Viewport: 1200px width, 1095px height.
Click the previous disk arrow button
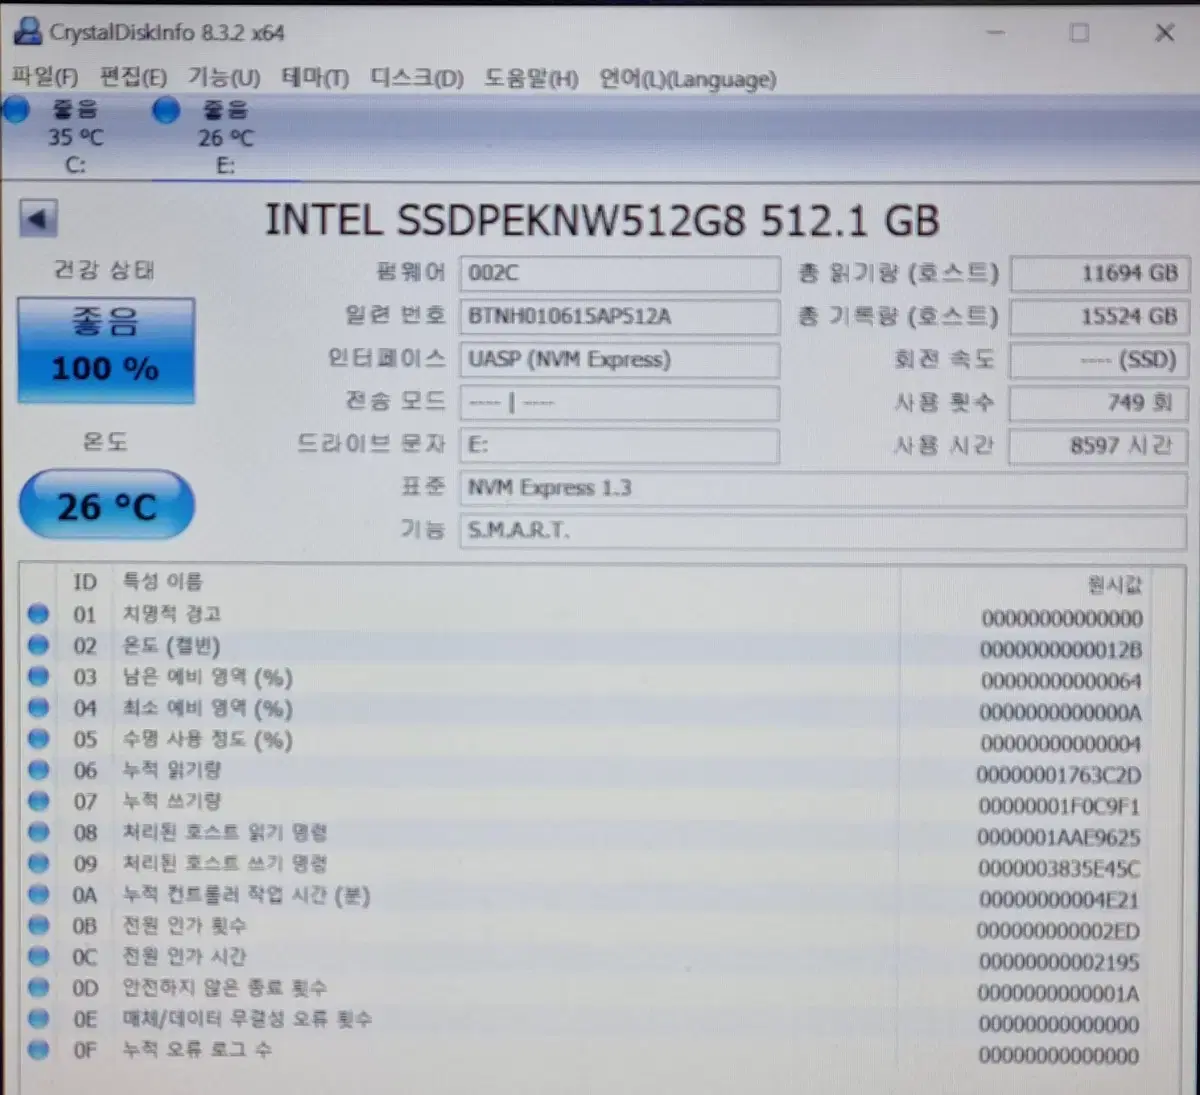(38, 219)
